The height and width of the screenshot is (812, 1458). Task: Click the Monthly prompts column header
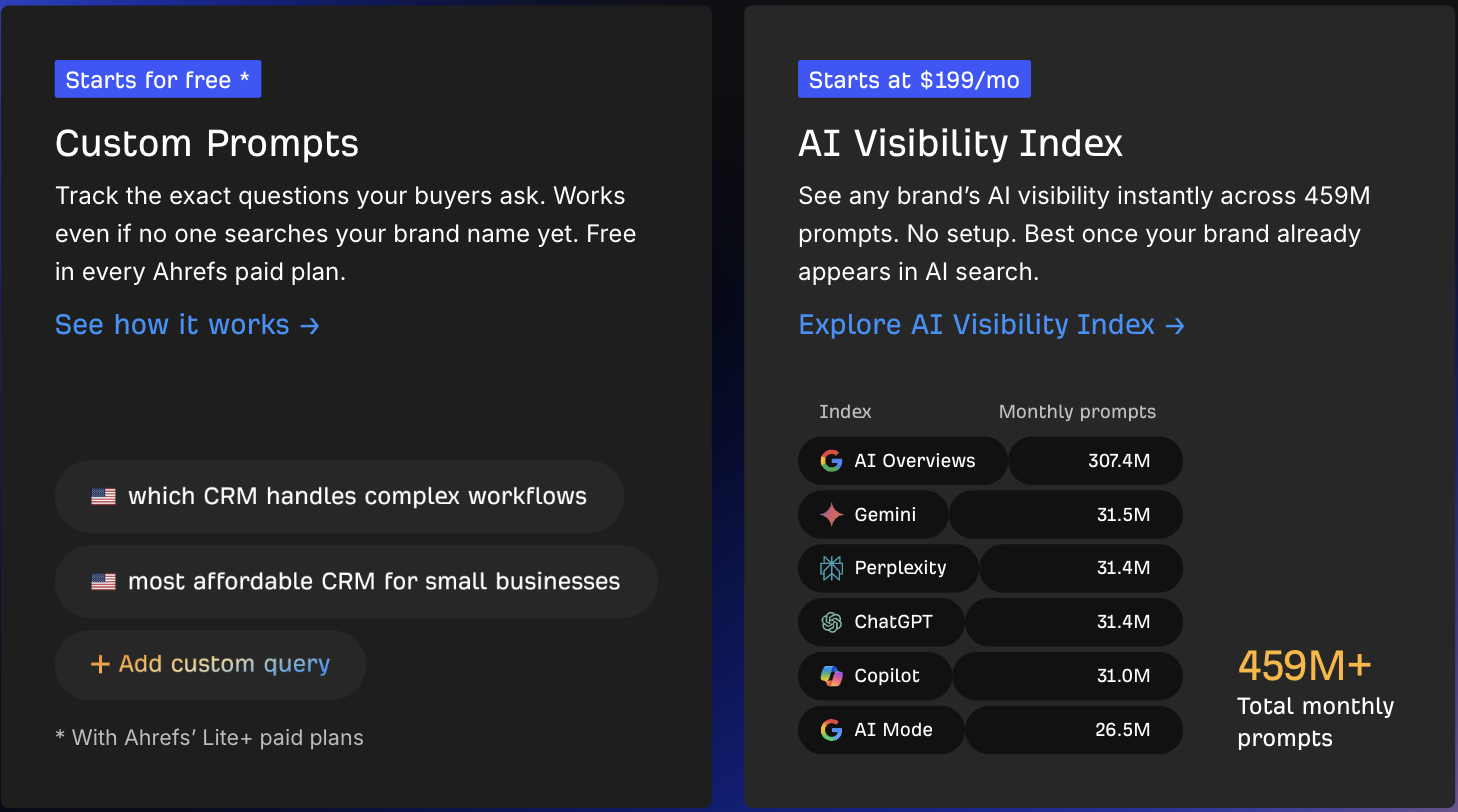point(1077,412)
